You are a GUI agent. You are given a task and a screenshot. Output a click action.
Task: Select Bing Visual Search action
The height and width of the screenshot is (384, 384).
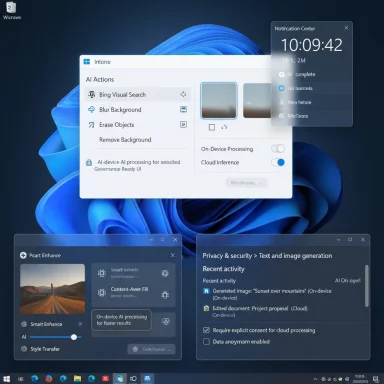[138, 95]
